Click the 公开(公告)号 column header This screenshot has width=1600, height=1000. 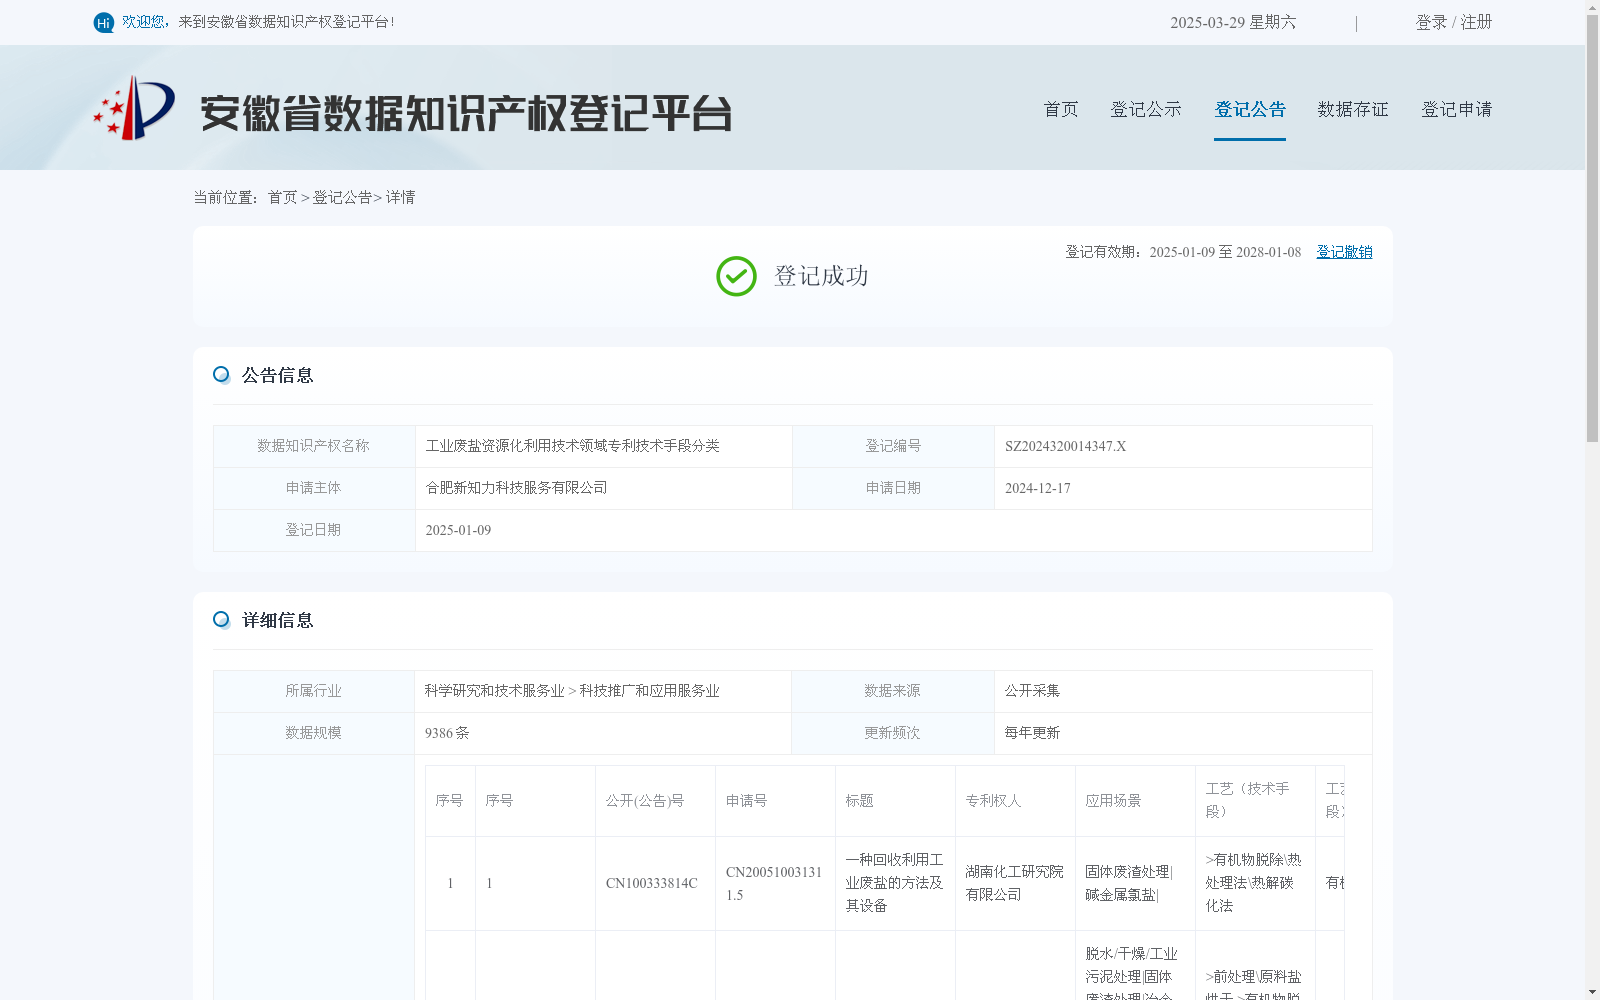coord(655,801)
